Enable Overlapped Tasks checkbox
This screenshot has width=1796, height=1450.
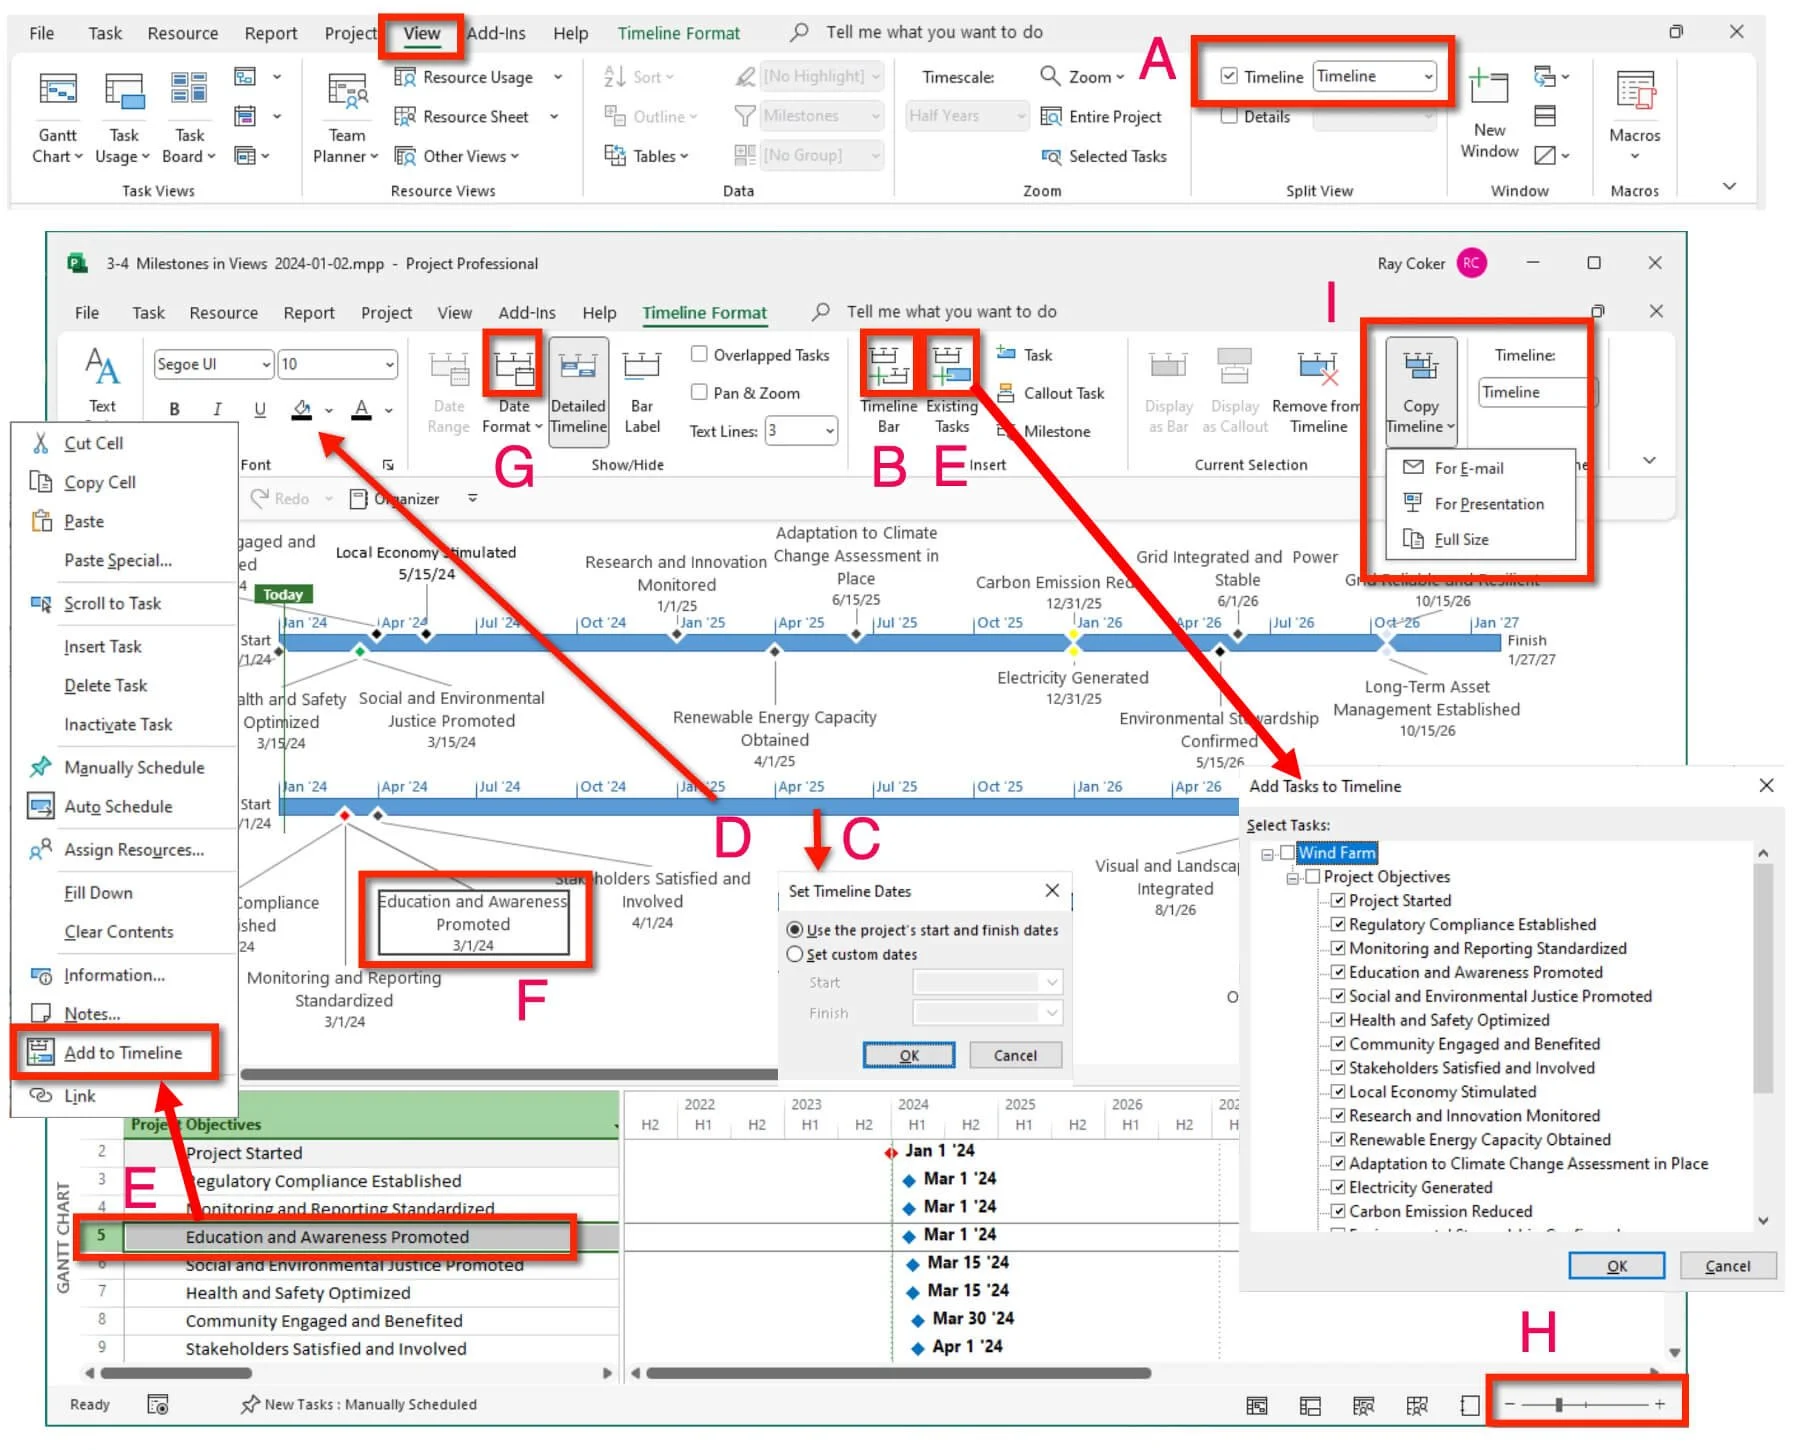coord(699,354)
